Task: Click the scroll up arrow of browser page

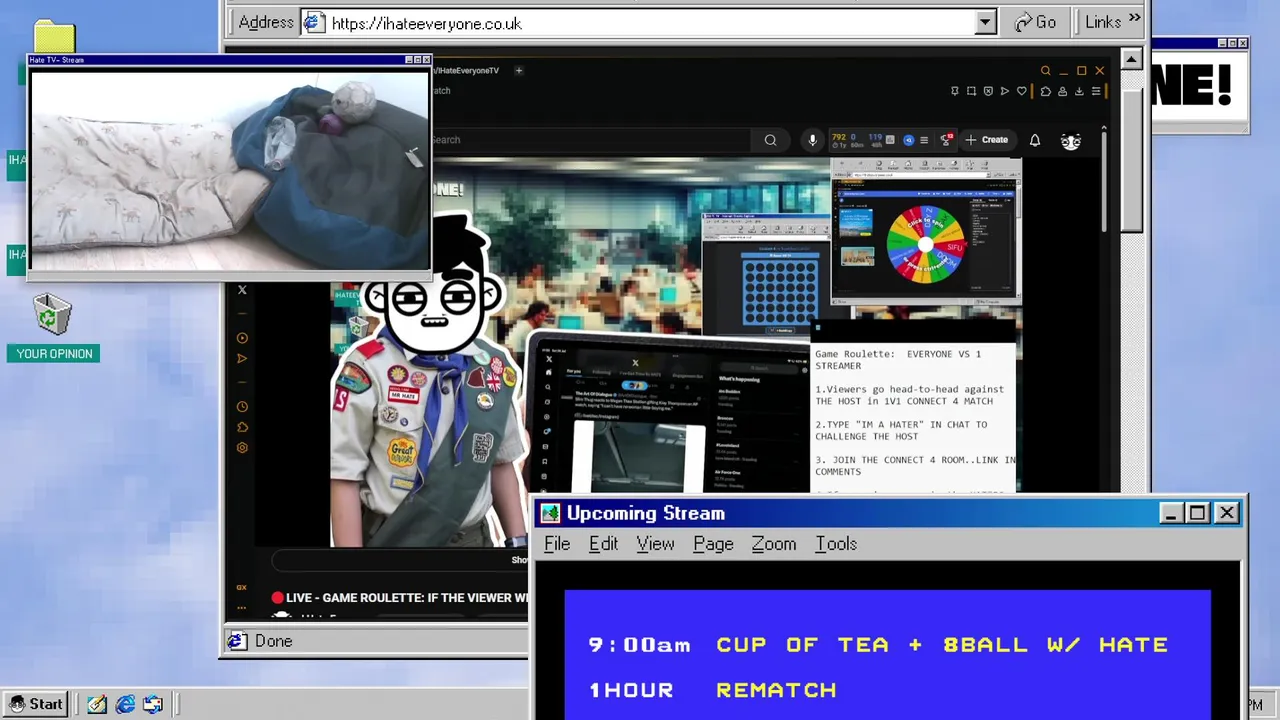Action: click(1131, 59)
